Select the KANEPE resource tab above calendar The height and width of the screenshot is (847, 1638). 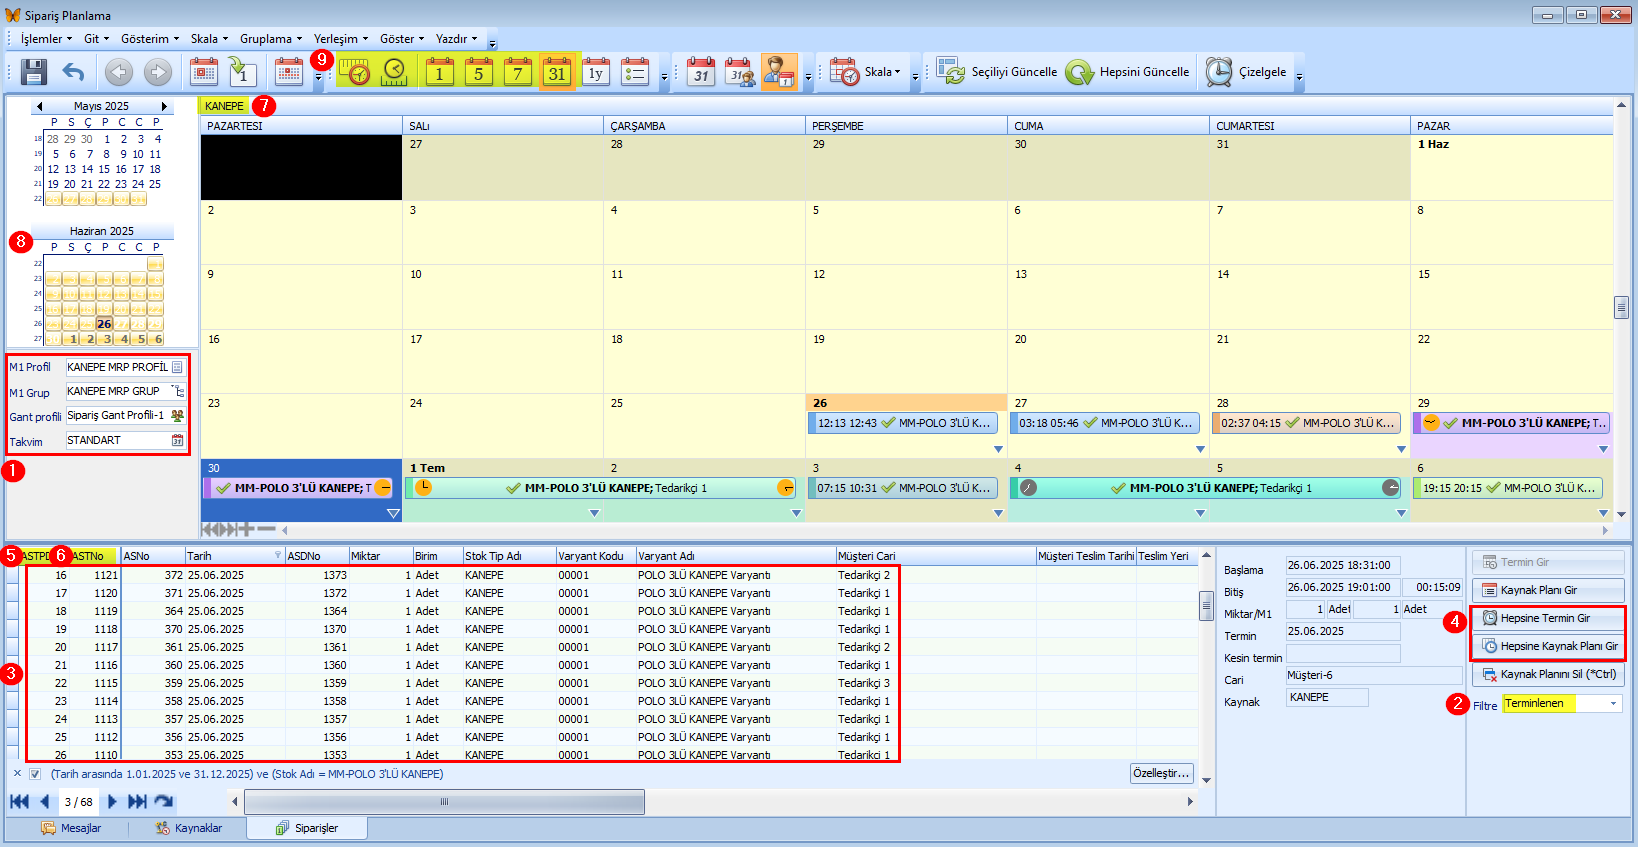224,106
